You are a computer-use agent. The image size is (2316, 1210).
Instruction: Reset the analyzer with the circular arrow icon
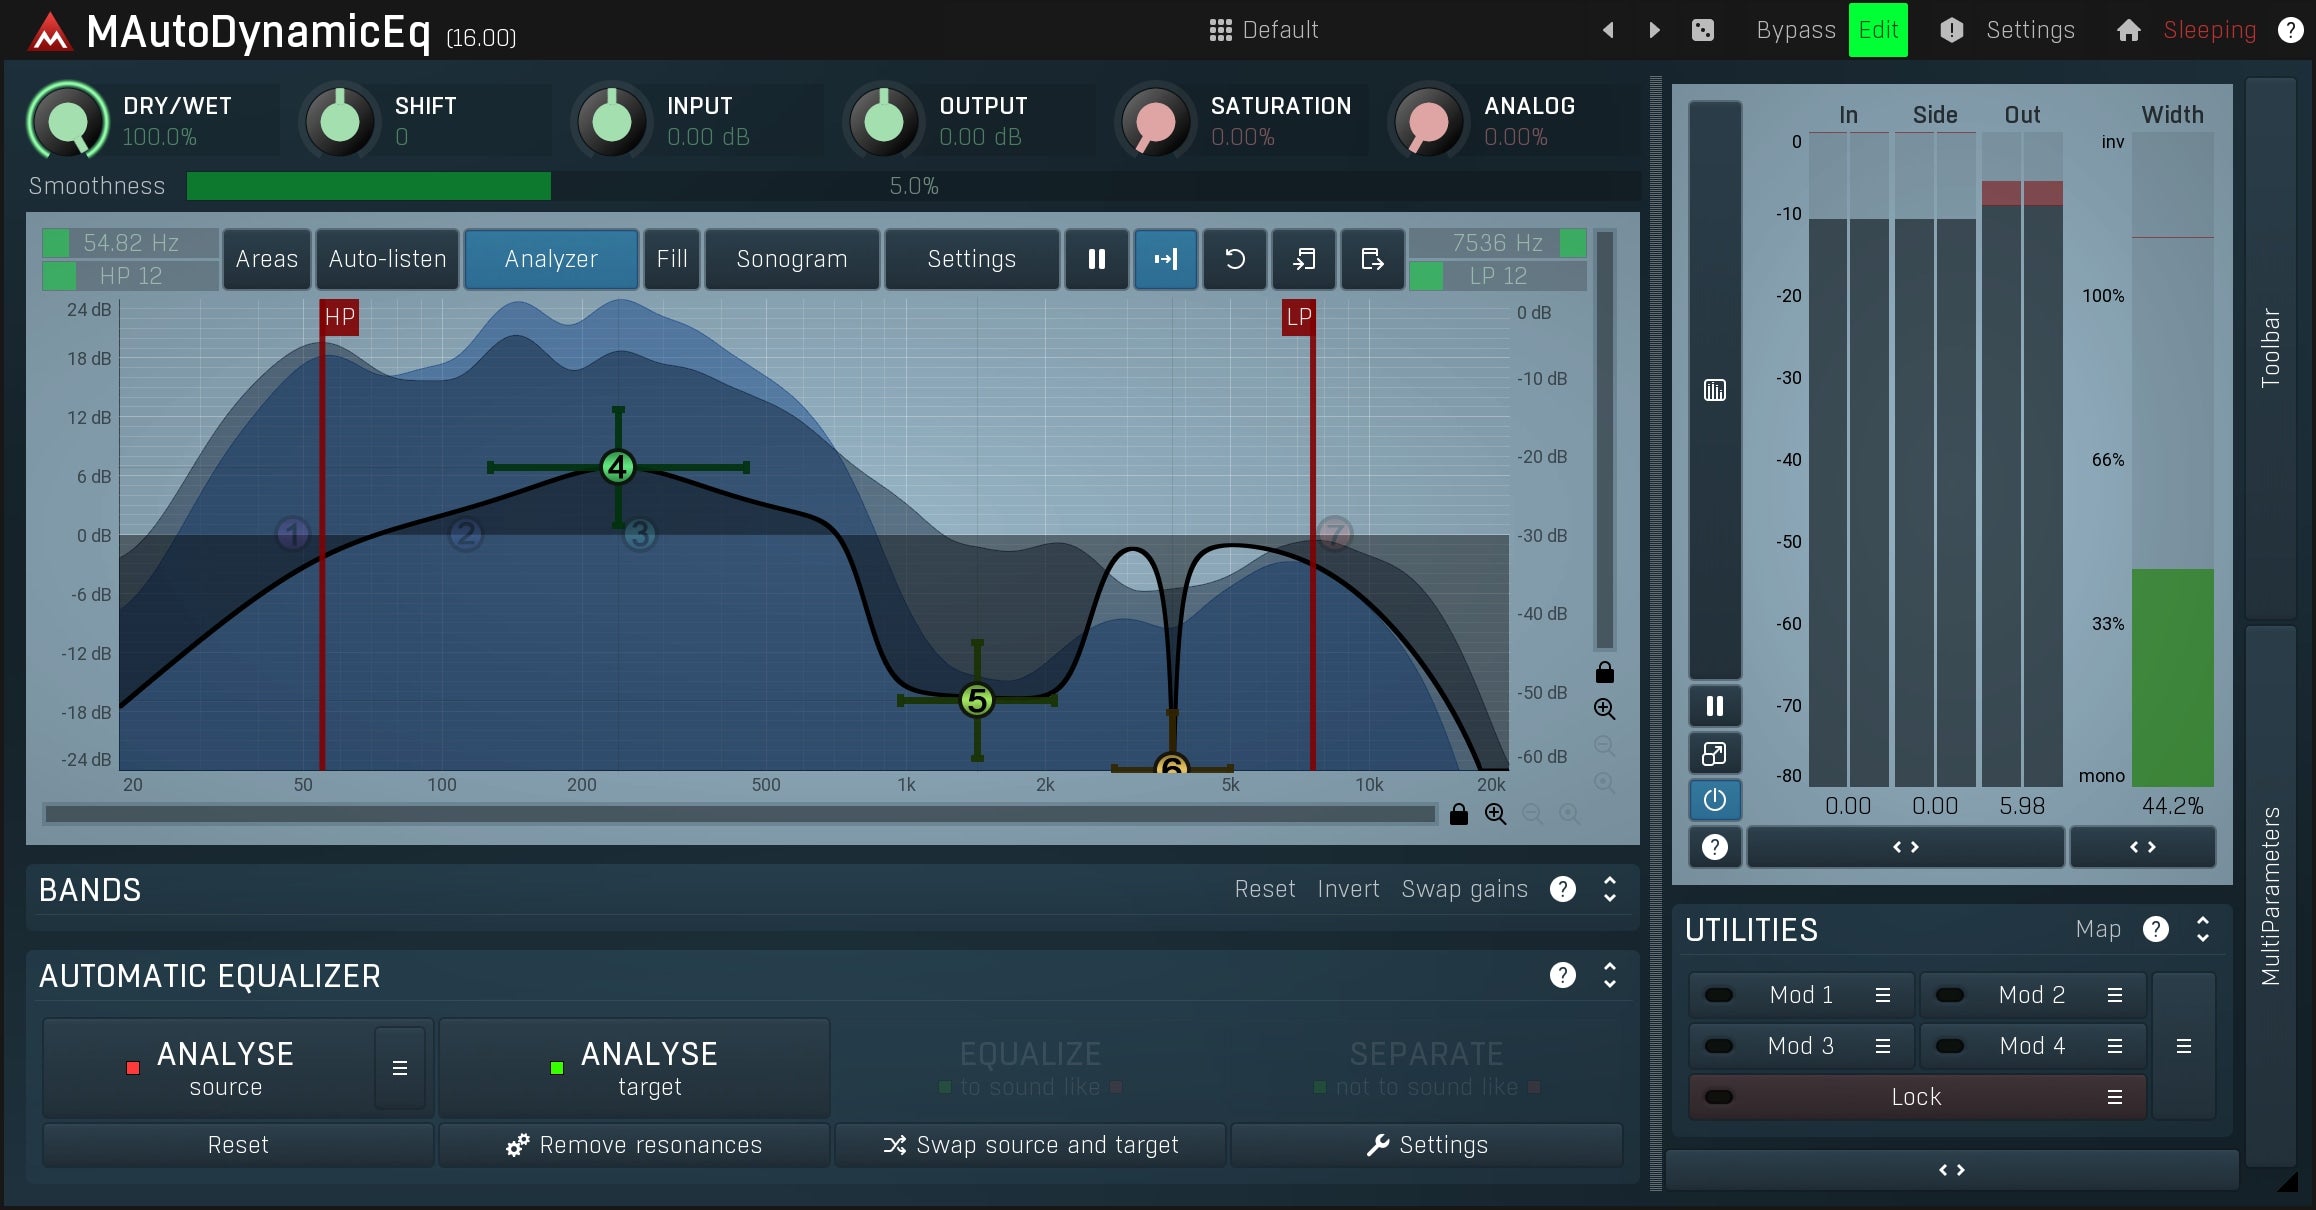pos(1234,259)
